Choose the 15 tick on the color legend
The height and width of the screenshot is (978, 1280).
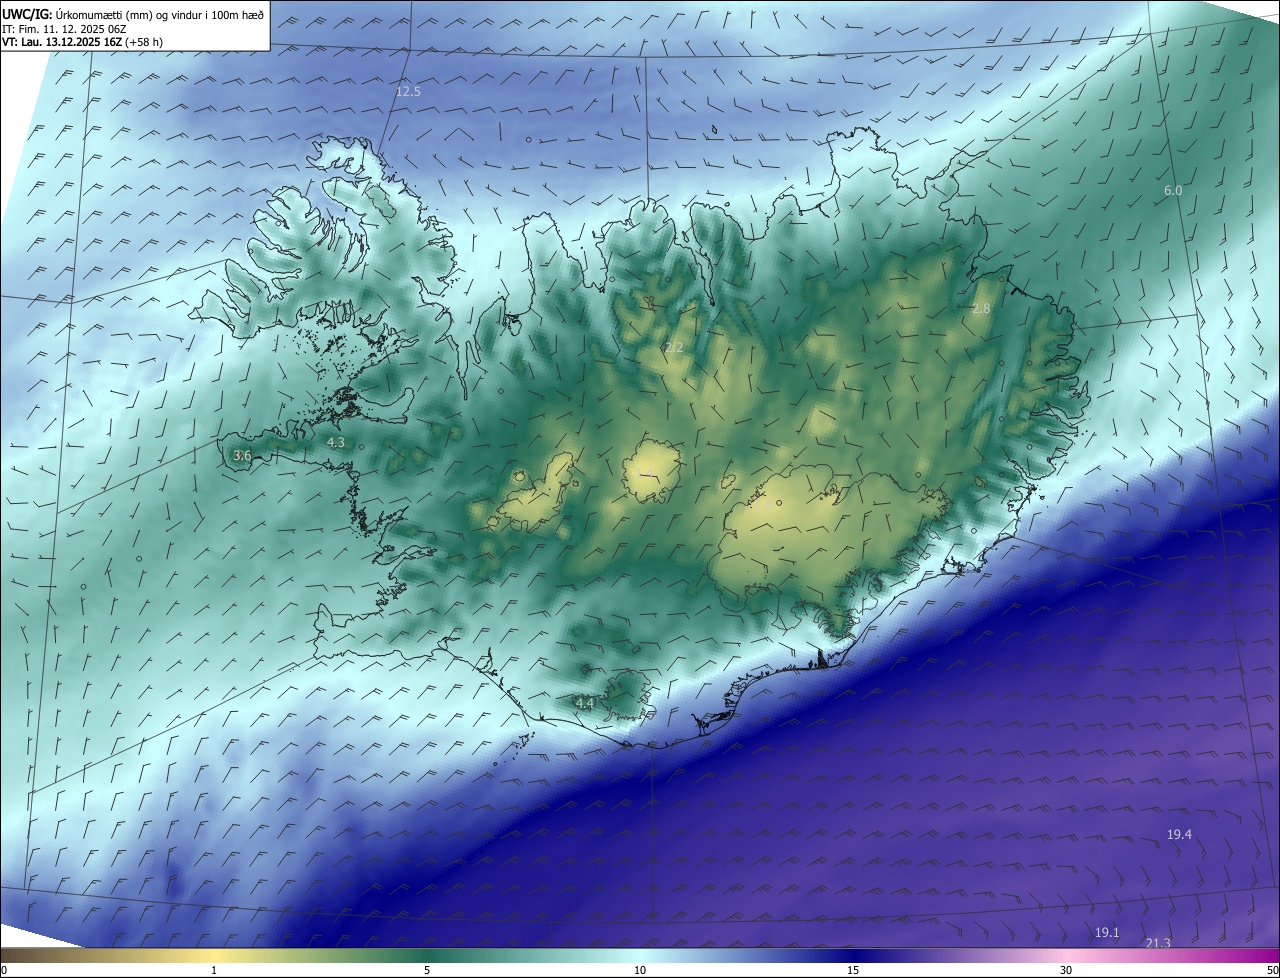(x=853, y=970)
